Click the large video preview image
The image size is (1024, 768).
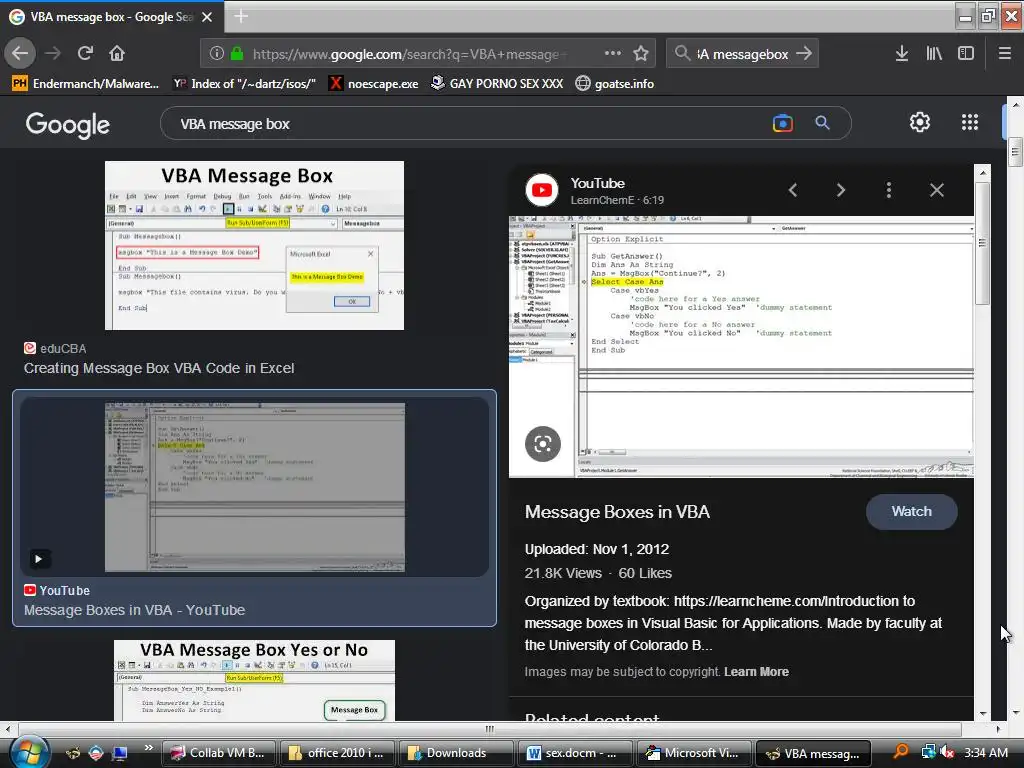click(x=741, y=347)
